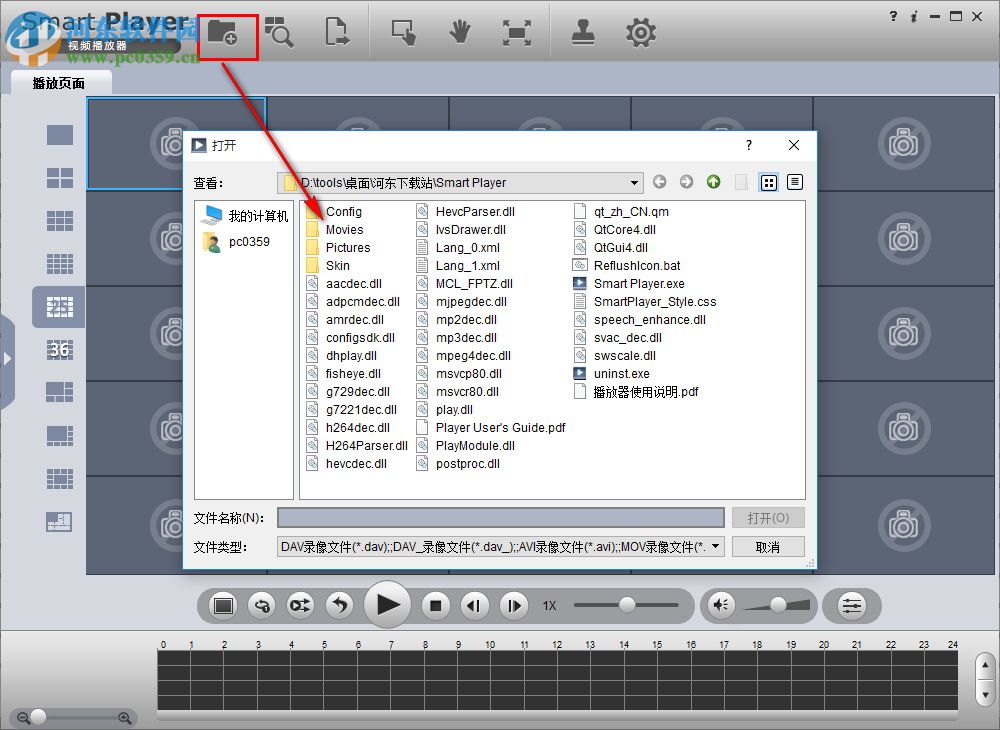Click the open file folder toolbar icon

click(223, 32)
